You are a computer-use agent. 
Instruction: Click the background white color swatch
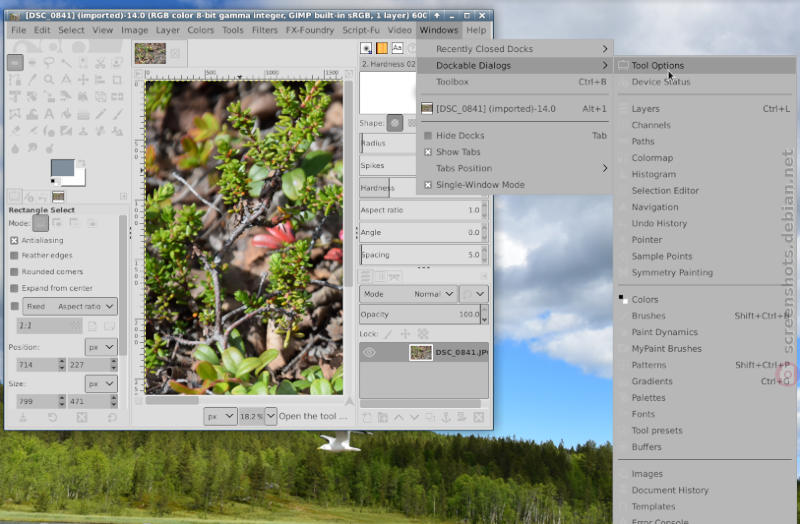(x=79, y=179)
